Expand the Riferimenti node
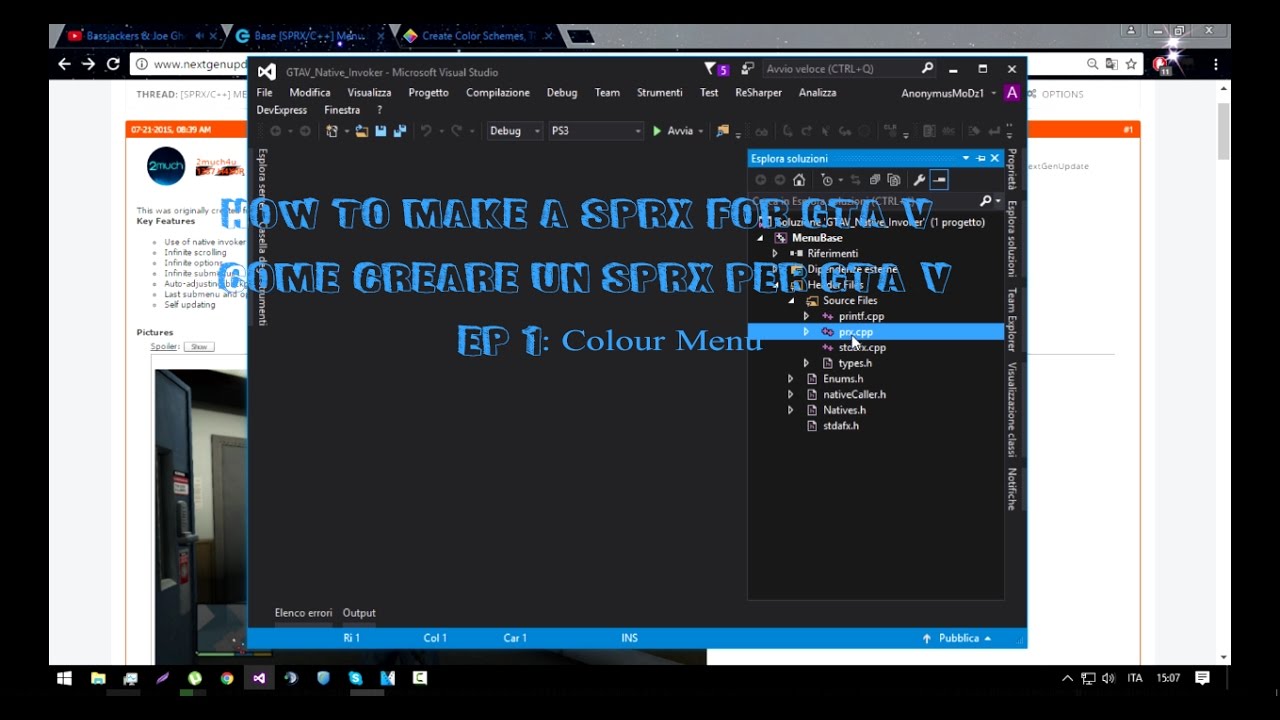The width and height of the screenshot is (1280, 720). click(775, 254)
